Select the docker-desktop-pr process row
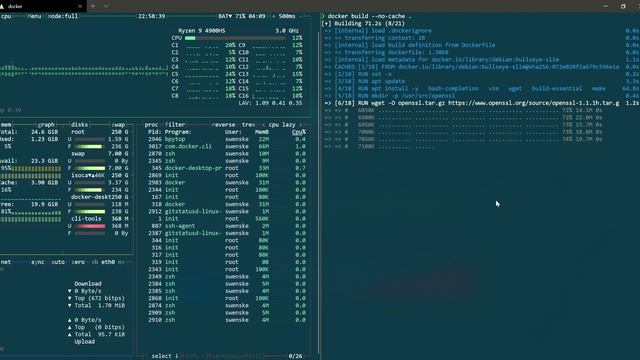The width and height of the screenshot is (640, 360). point(227,168)
